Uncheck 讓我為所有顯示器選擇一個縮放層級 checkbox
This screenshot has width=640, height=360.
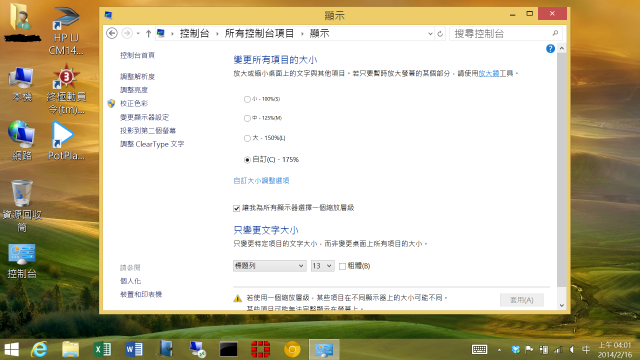tap(236, 208)
